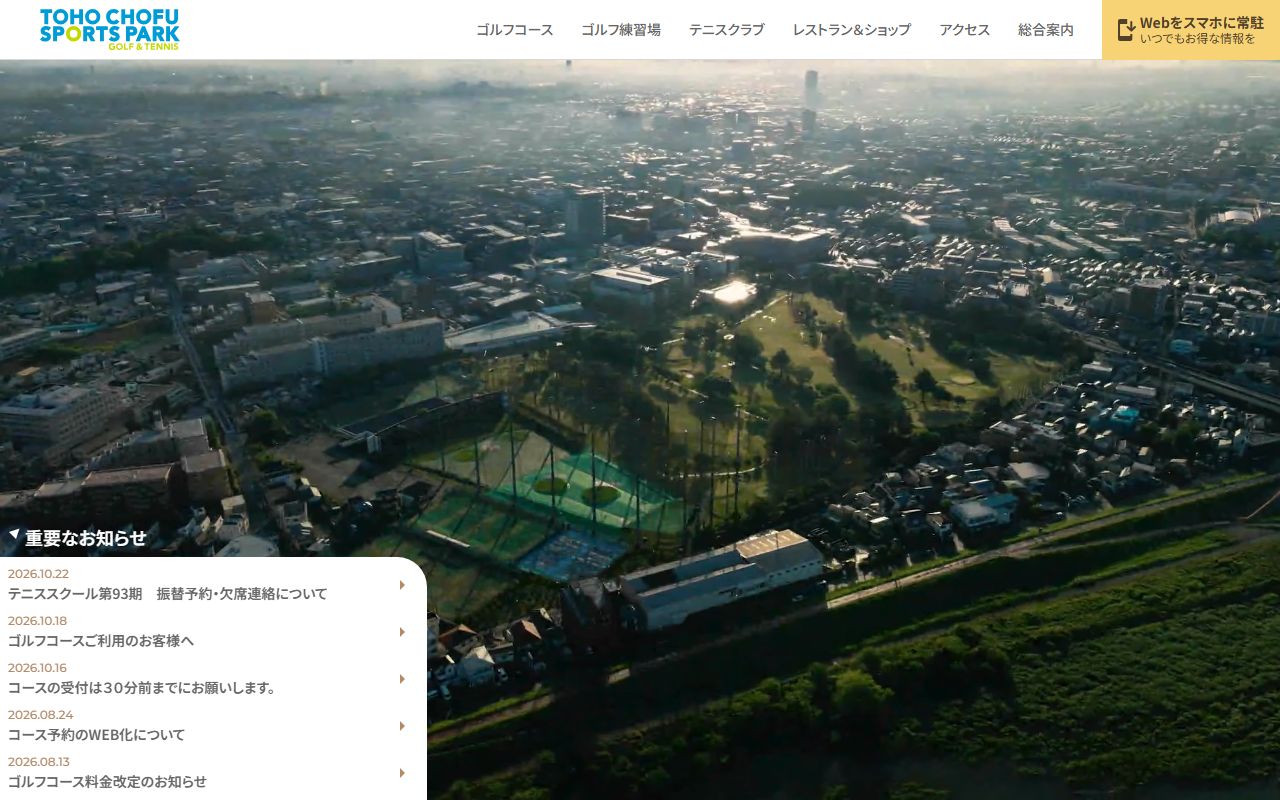The width and height of the screenshot is (1280, 800).
Task: Open the ゴルフコース menu
Action: point(514,30)
